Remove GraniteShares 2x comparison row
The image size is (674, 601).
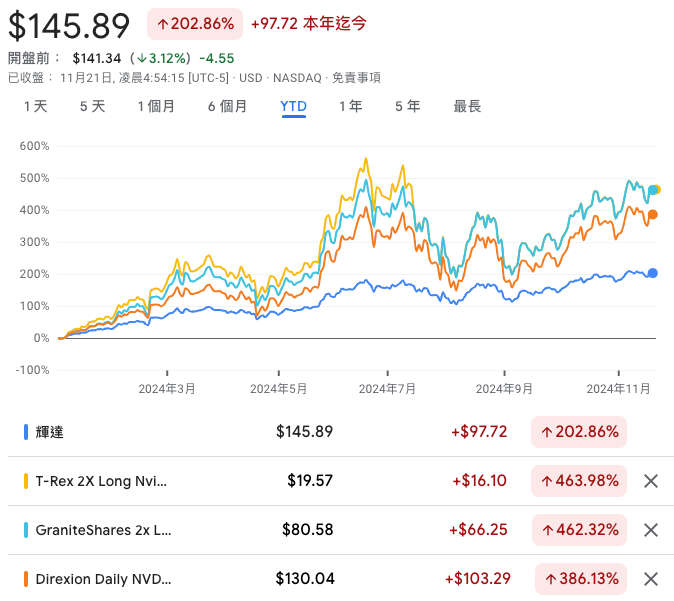coord(651,530)
